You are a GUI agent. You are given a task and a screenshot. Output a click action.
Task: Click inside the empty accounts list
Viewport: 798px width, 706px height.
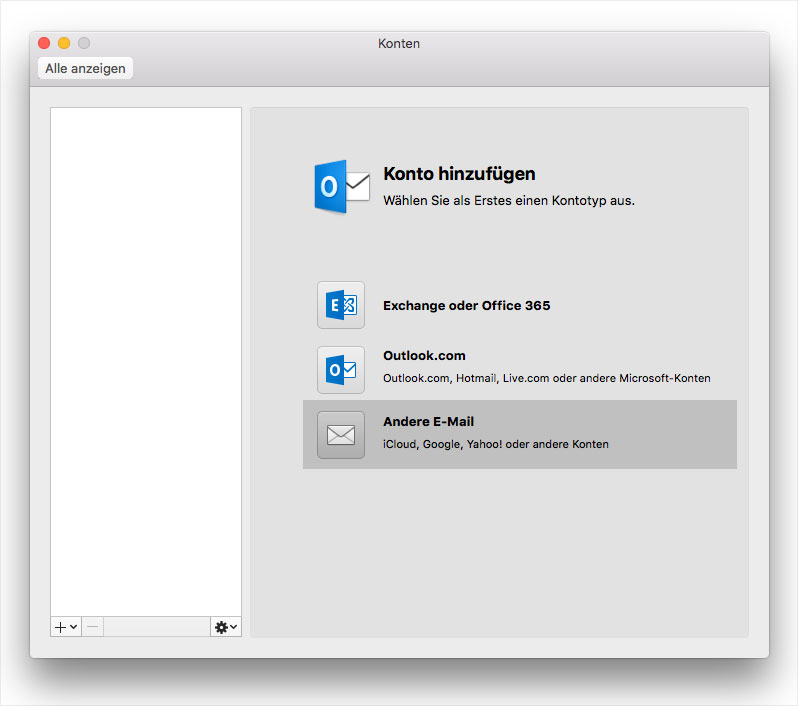click(146, 361)
